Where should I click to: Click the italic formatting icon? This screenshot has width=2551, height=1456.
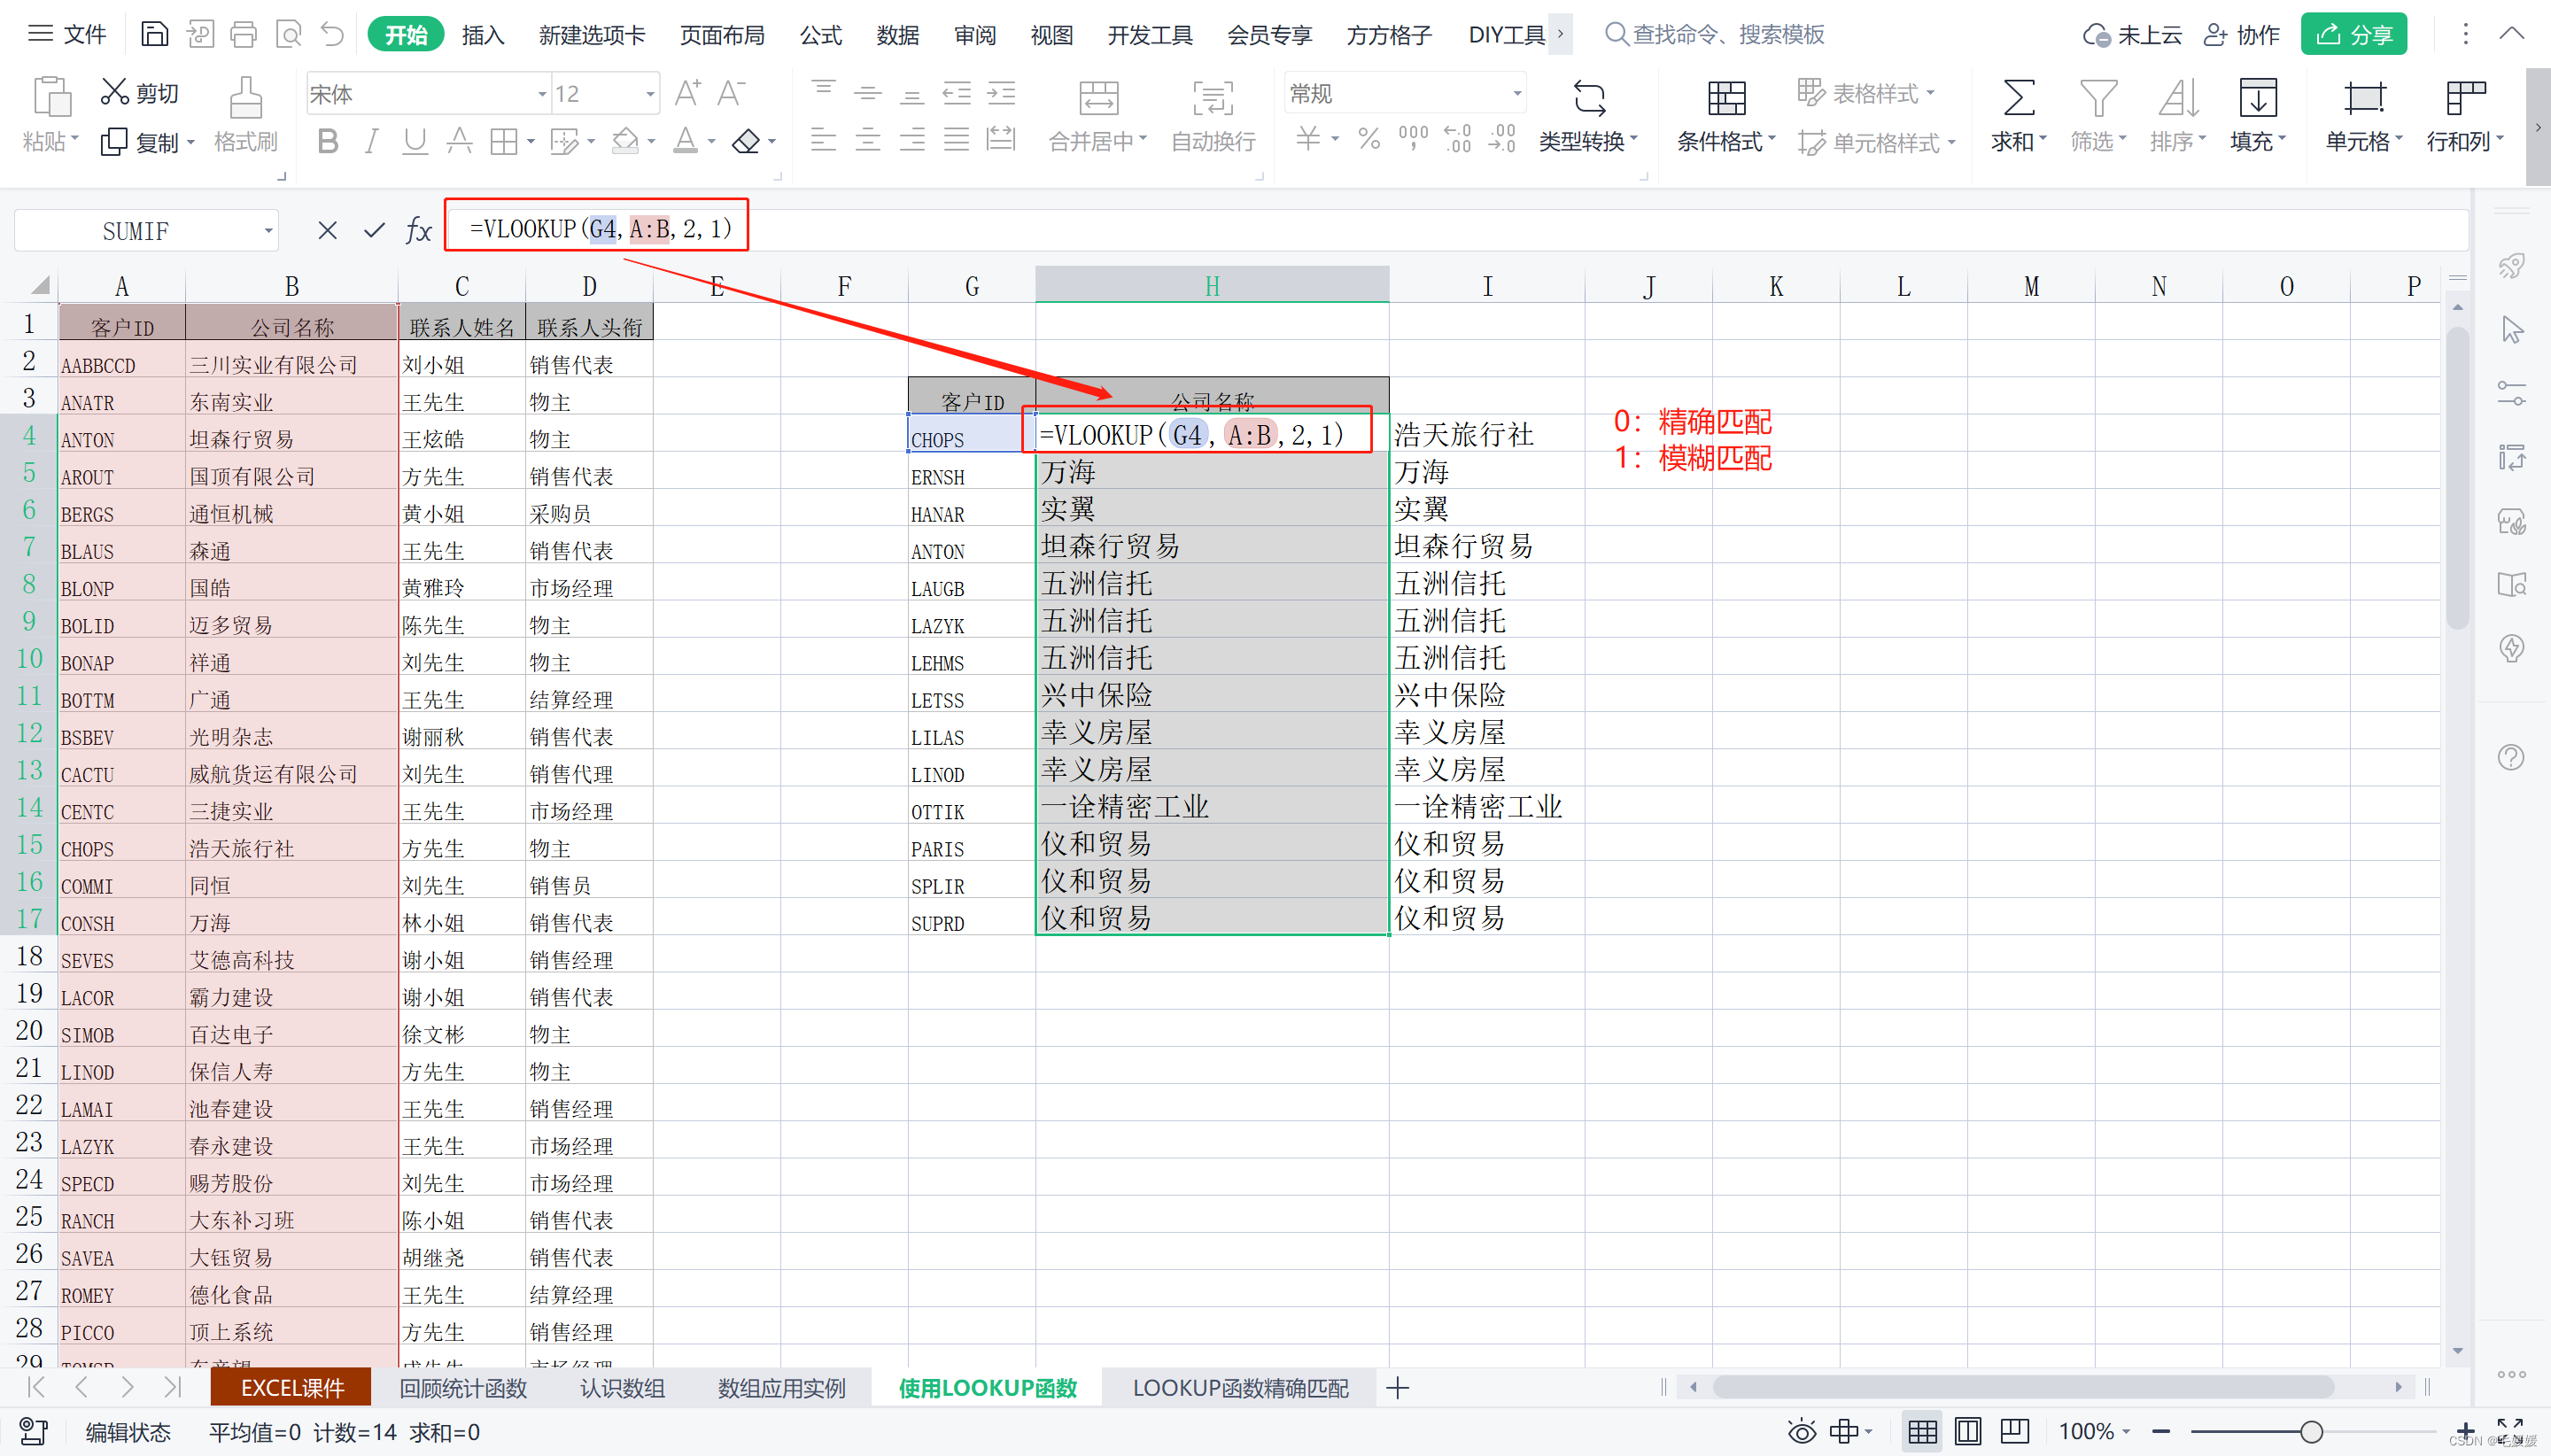[x=371, y=141]
